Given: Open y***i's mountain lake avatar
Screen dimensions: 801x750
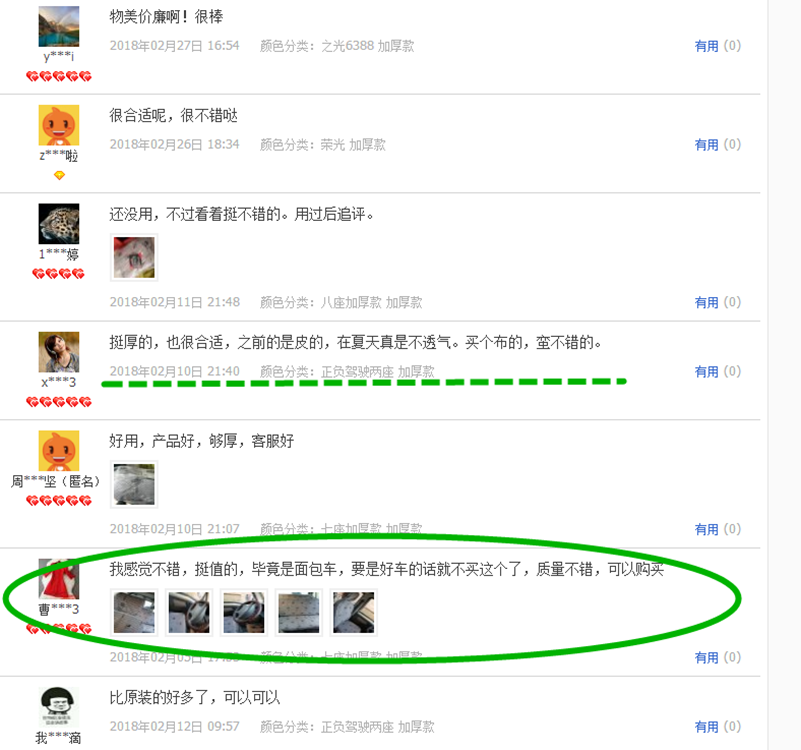Looking at the screenshot, I should (59, 26).
